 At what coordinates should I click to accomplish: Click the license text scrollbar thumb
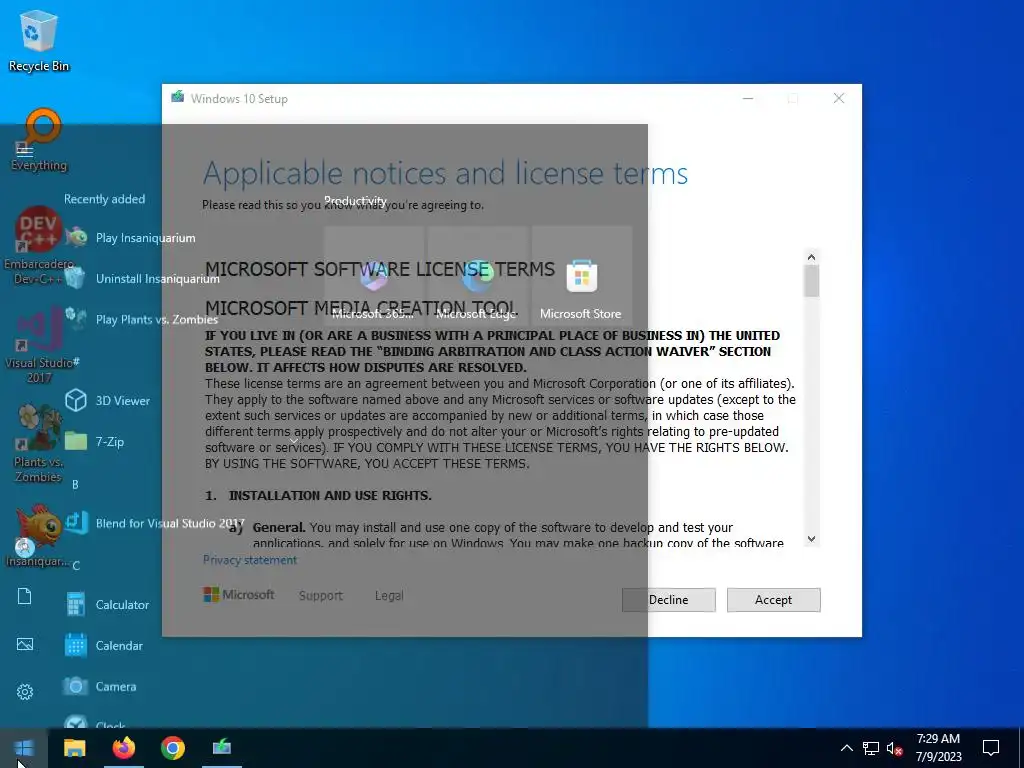811,281
